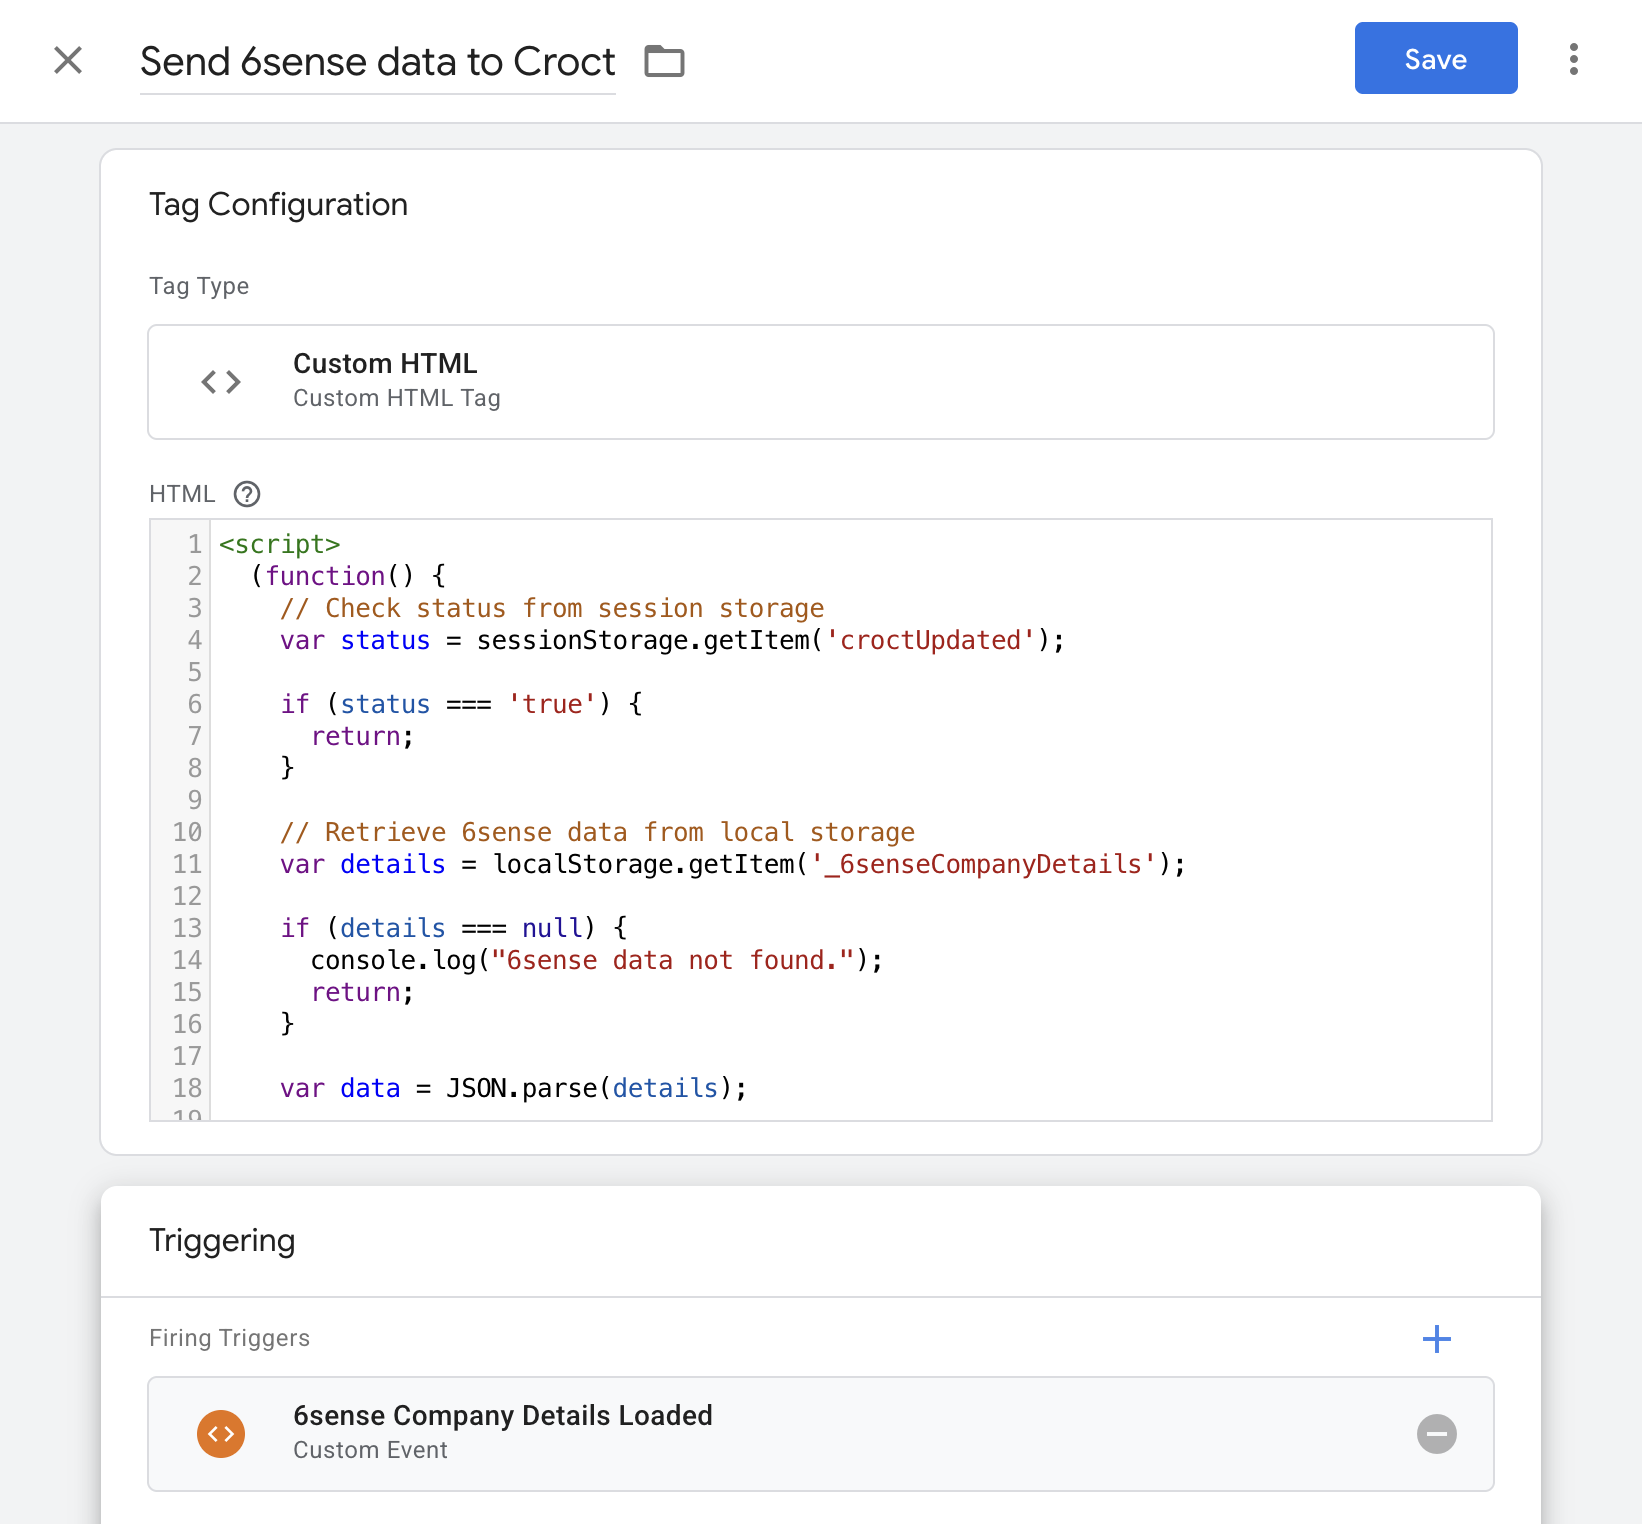Click the sessionStorage.getItem 'croctUpdated' line

pyautogui.click(x=672, y=640)
